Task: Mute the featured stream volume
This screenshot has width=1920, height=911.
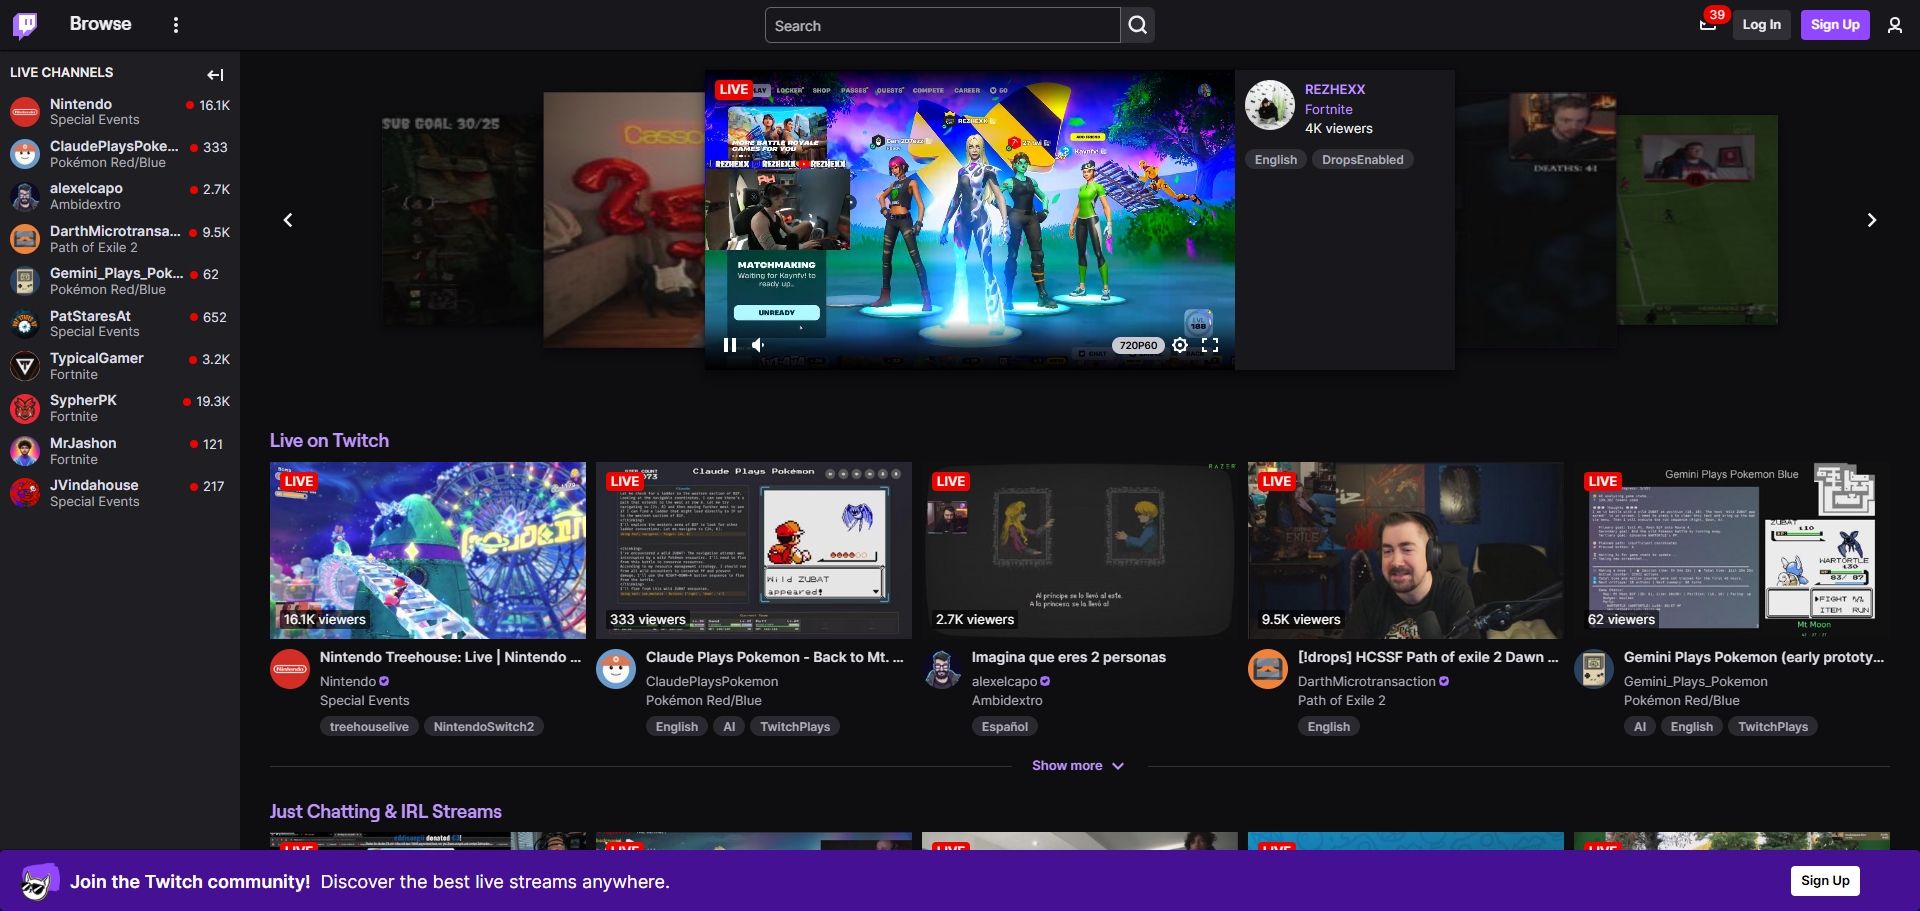Action: click(x=759, y=345)
